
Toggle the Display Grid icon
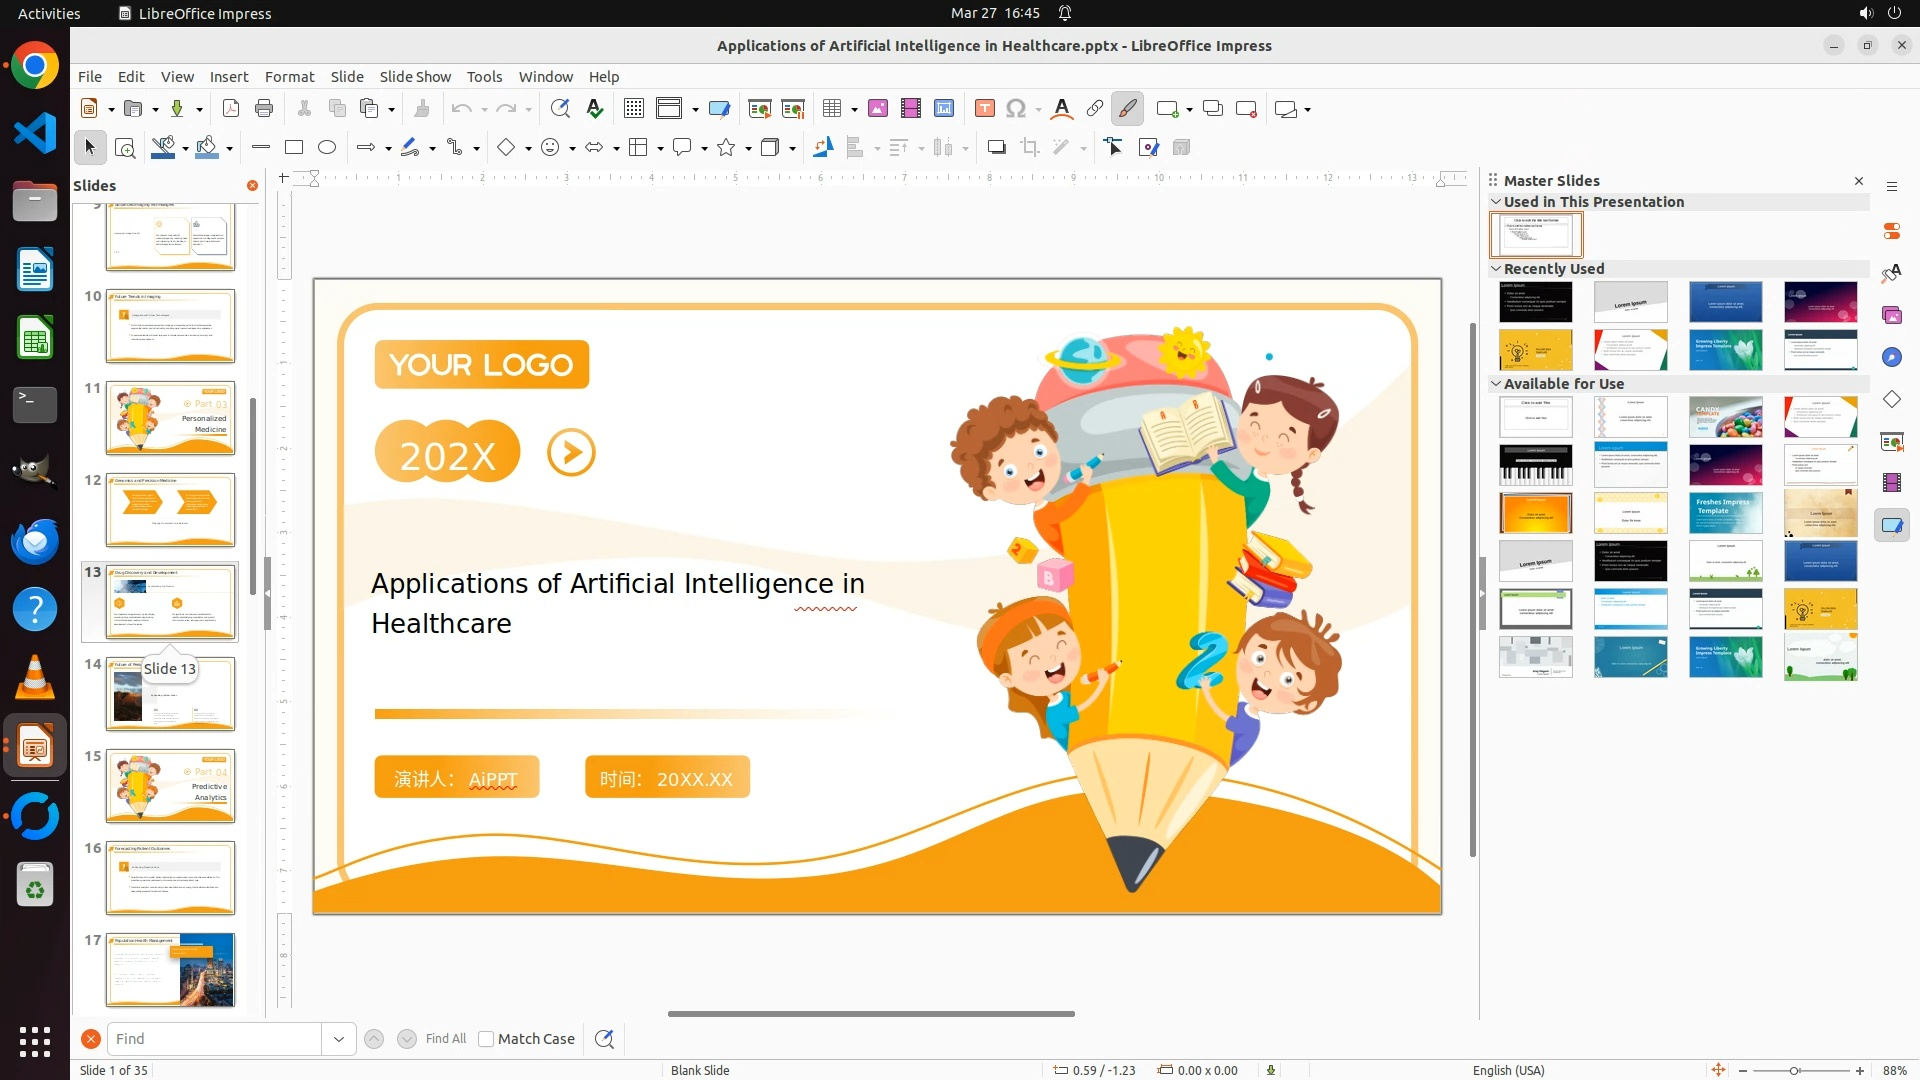[634, 109]
